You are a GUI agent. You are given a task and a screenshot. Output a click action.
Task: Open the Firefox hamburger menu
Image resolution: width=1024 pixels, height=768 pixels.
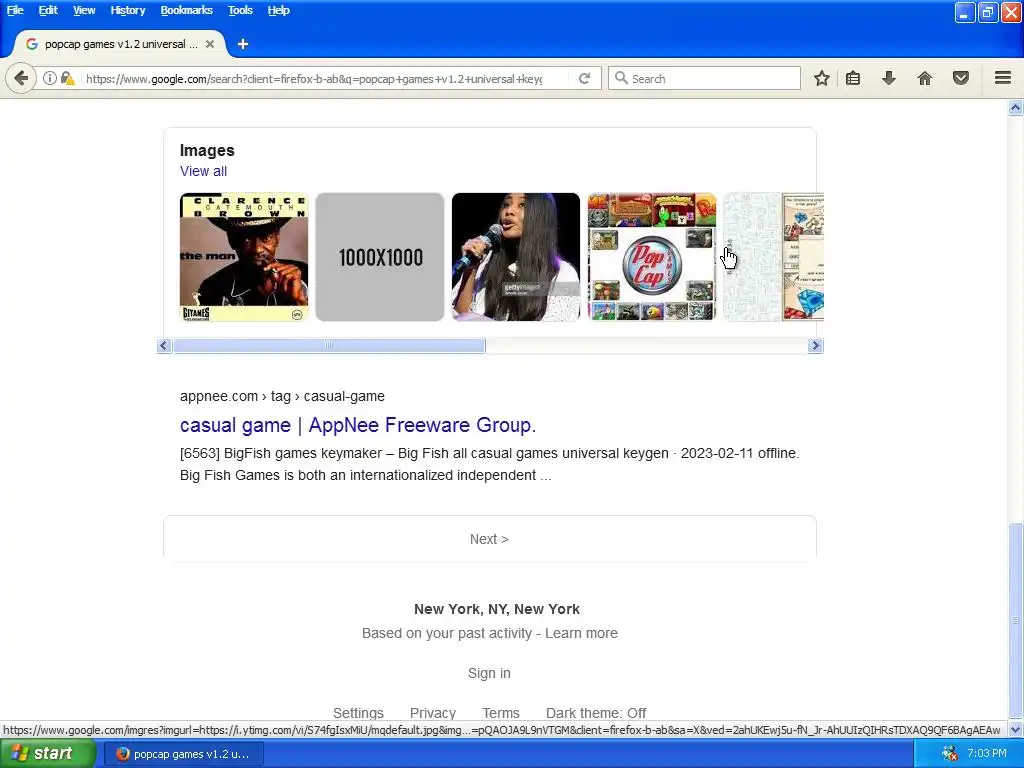[x=1003, y=78]
